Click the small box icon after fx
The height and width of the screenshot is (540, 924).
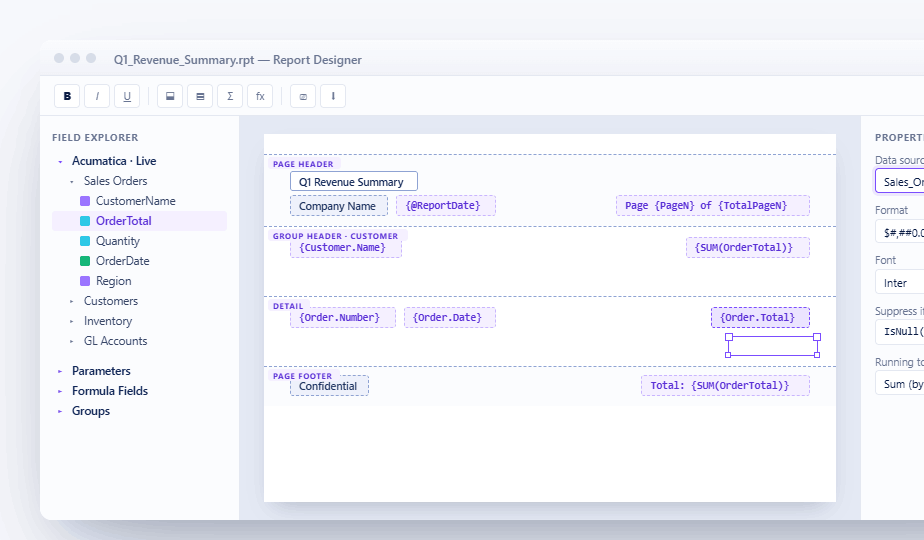coord(303,96)
